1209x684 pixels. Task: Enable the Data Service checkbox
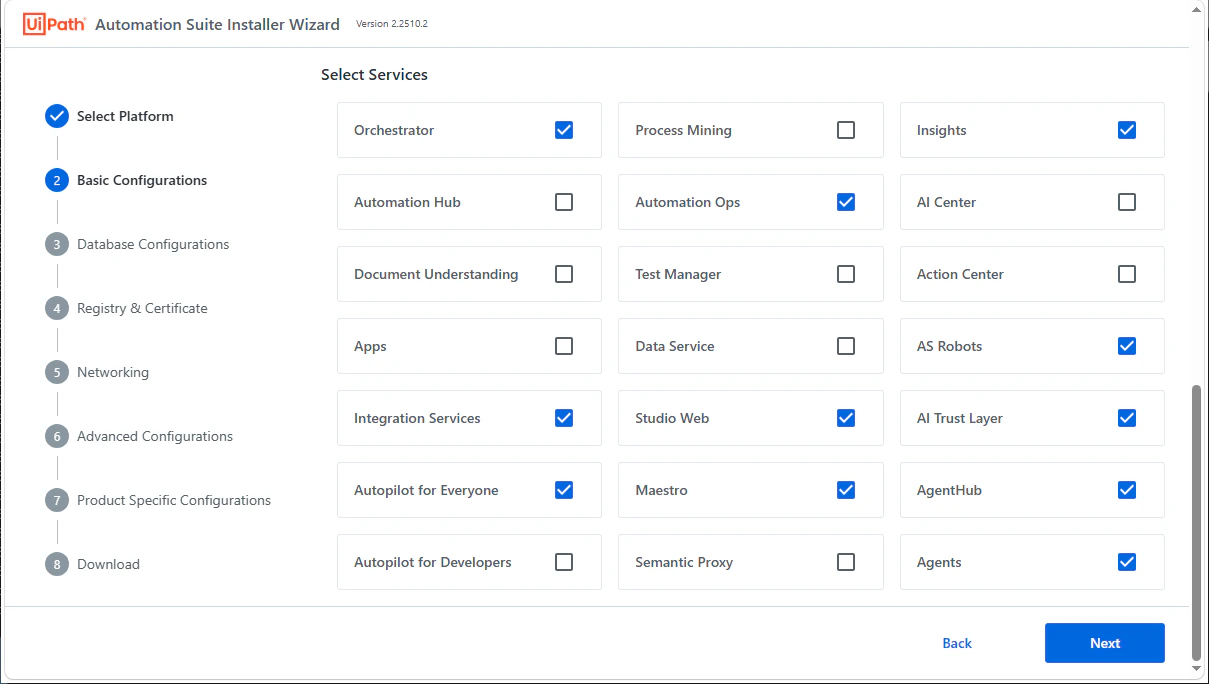846,346
